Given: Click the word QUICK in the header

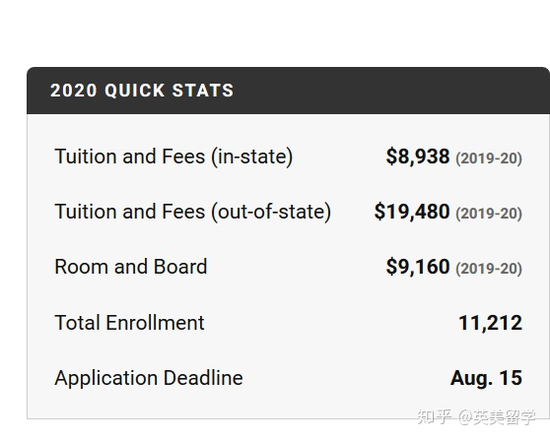Looking at the screenshot, I should click(134, 91).
